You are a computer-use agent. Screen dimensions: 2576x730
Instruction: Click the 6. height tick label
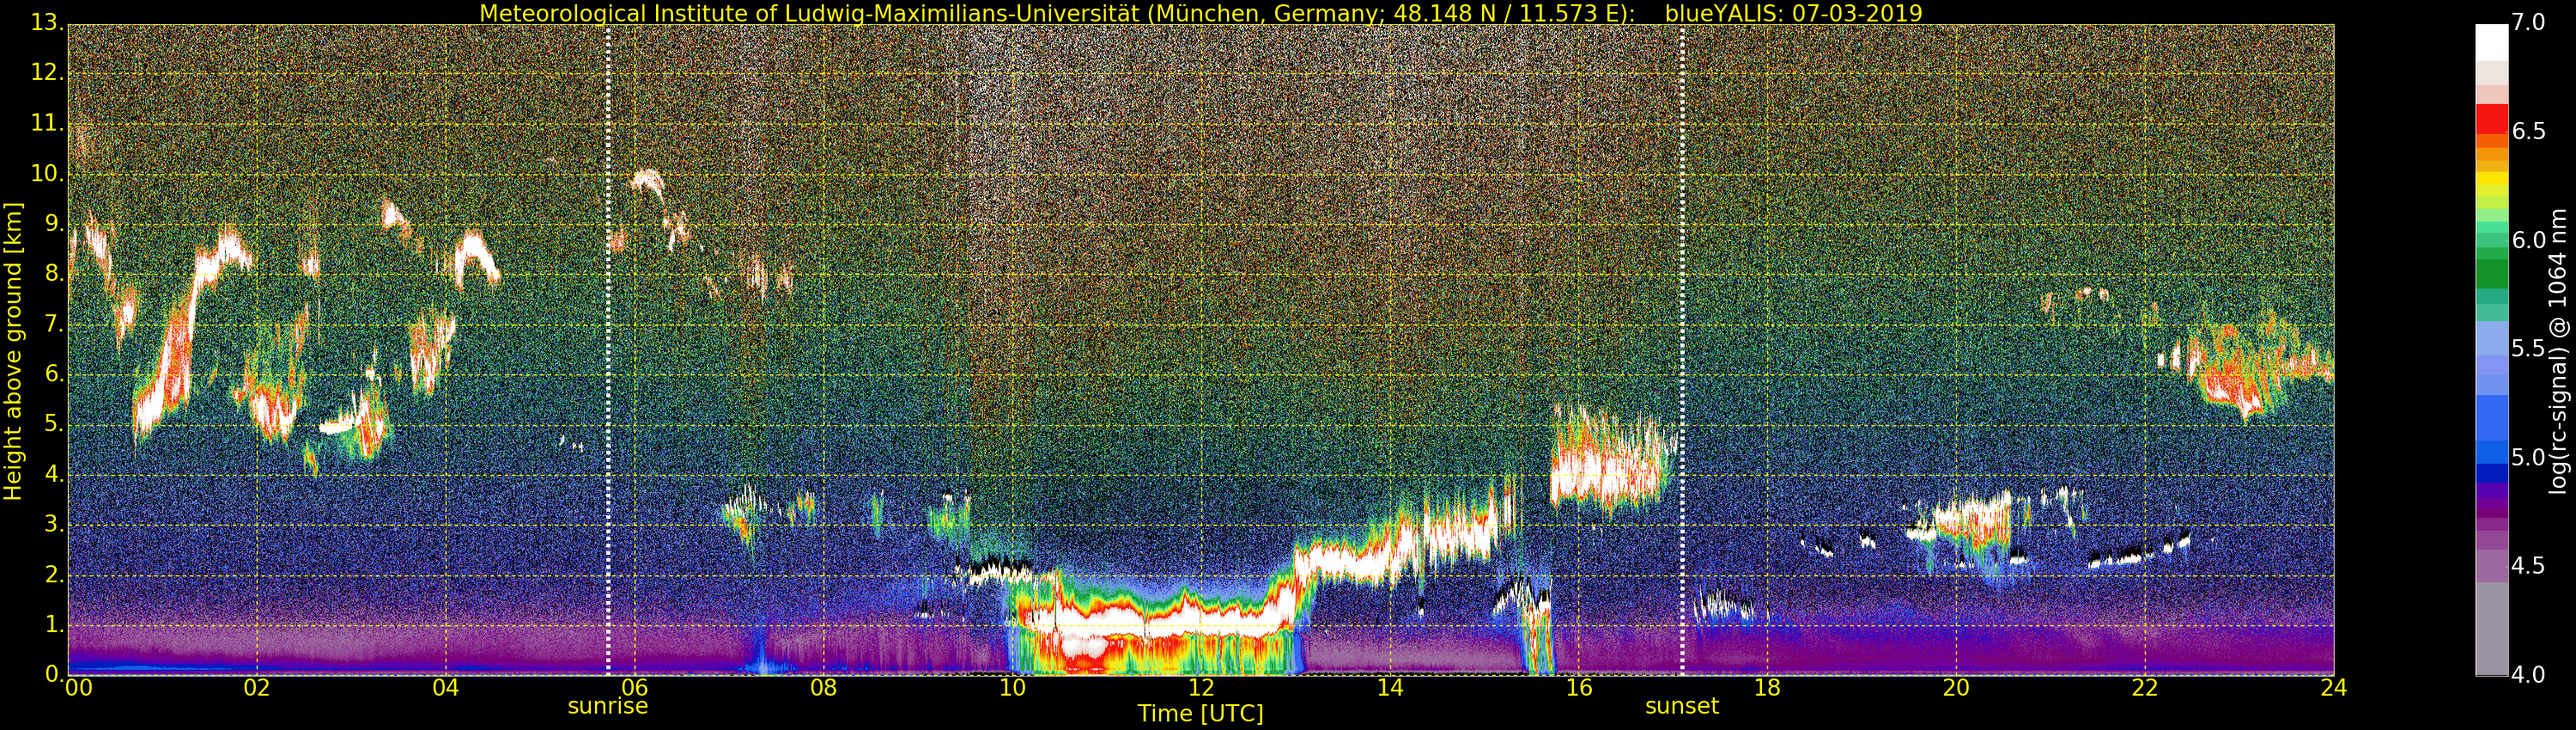(x=54, y=374)
